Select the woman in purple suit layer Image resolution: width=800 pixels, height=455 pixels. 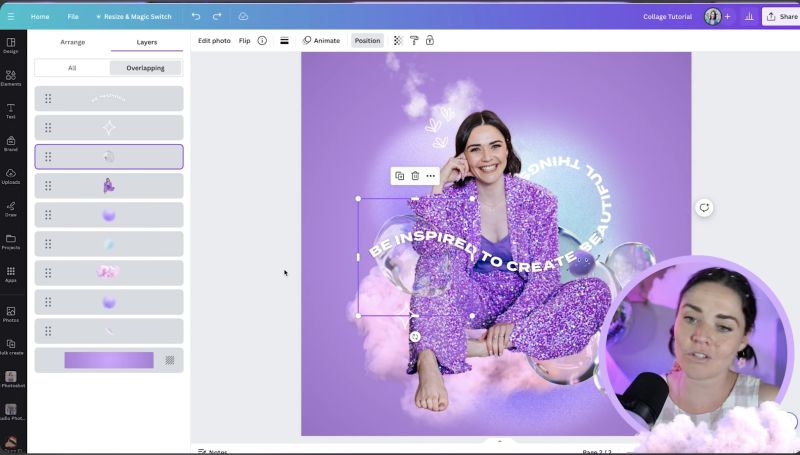coord(109,186)
